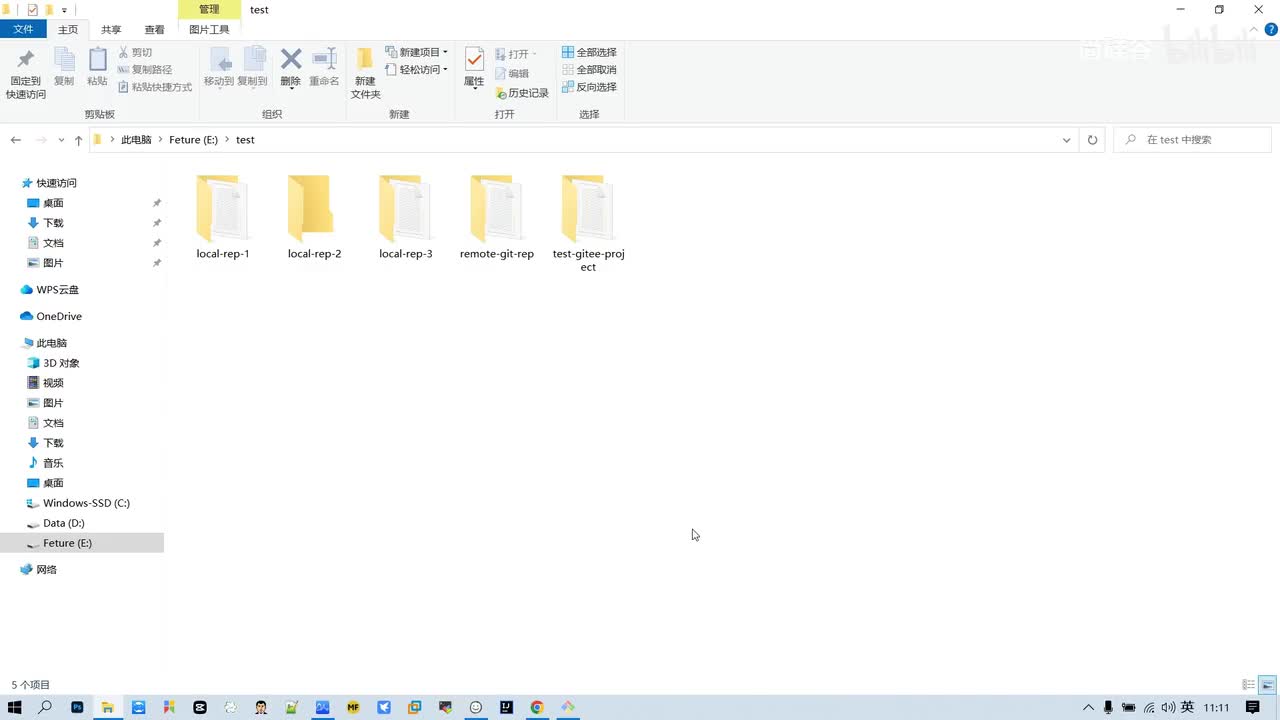Screen dimensions: 1280x720
Task: Expand breadcrumb chevron after 此电脑
Action: coord(160,140)
